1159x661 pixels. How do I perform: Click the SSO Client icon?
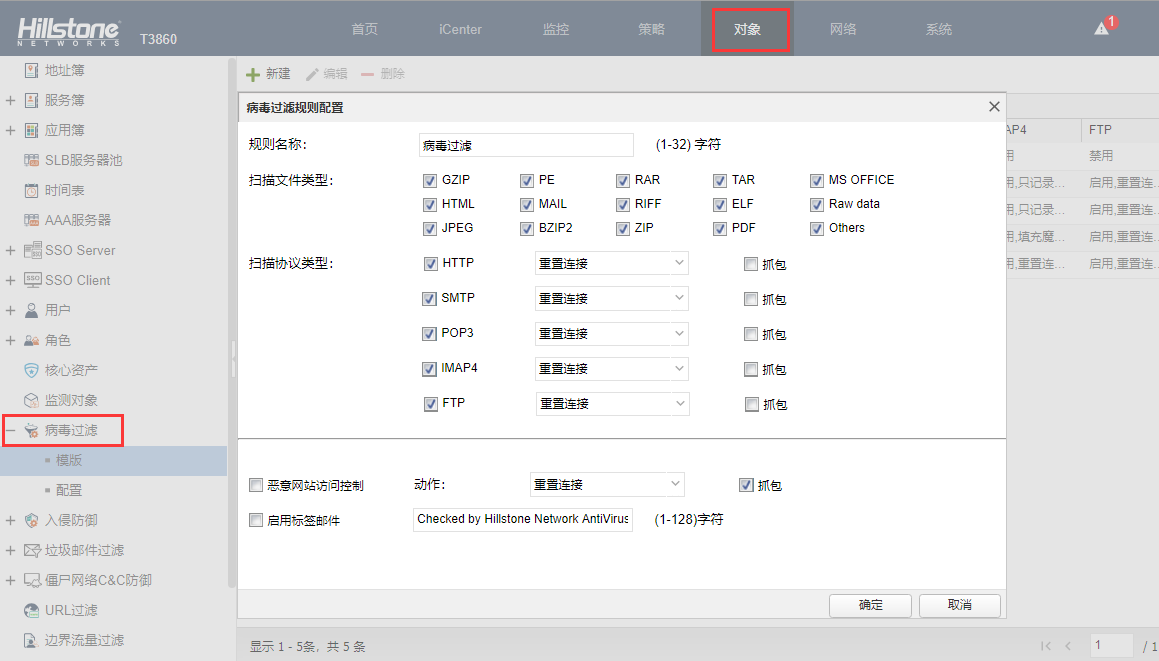point(33,280)
